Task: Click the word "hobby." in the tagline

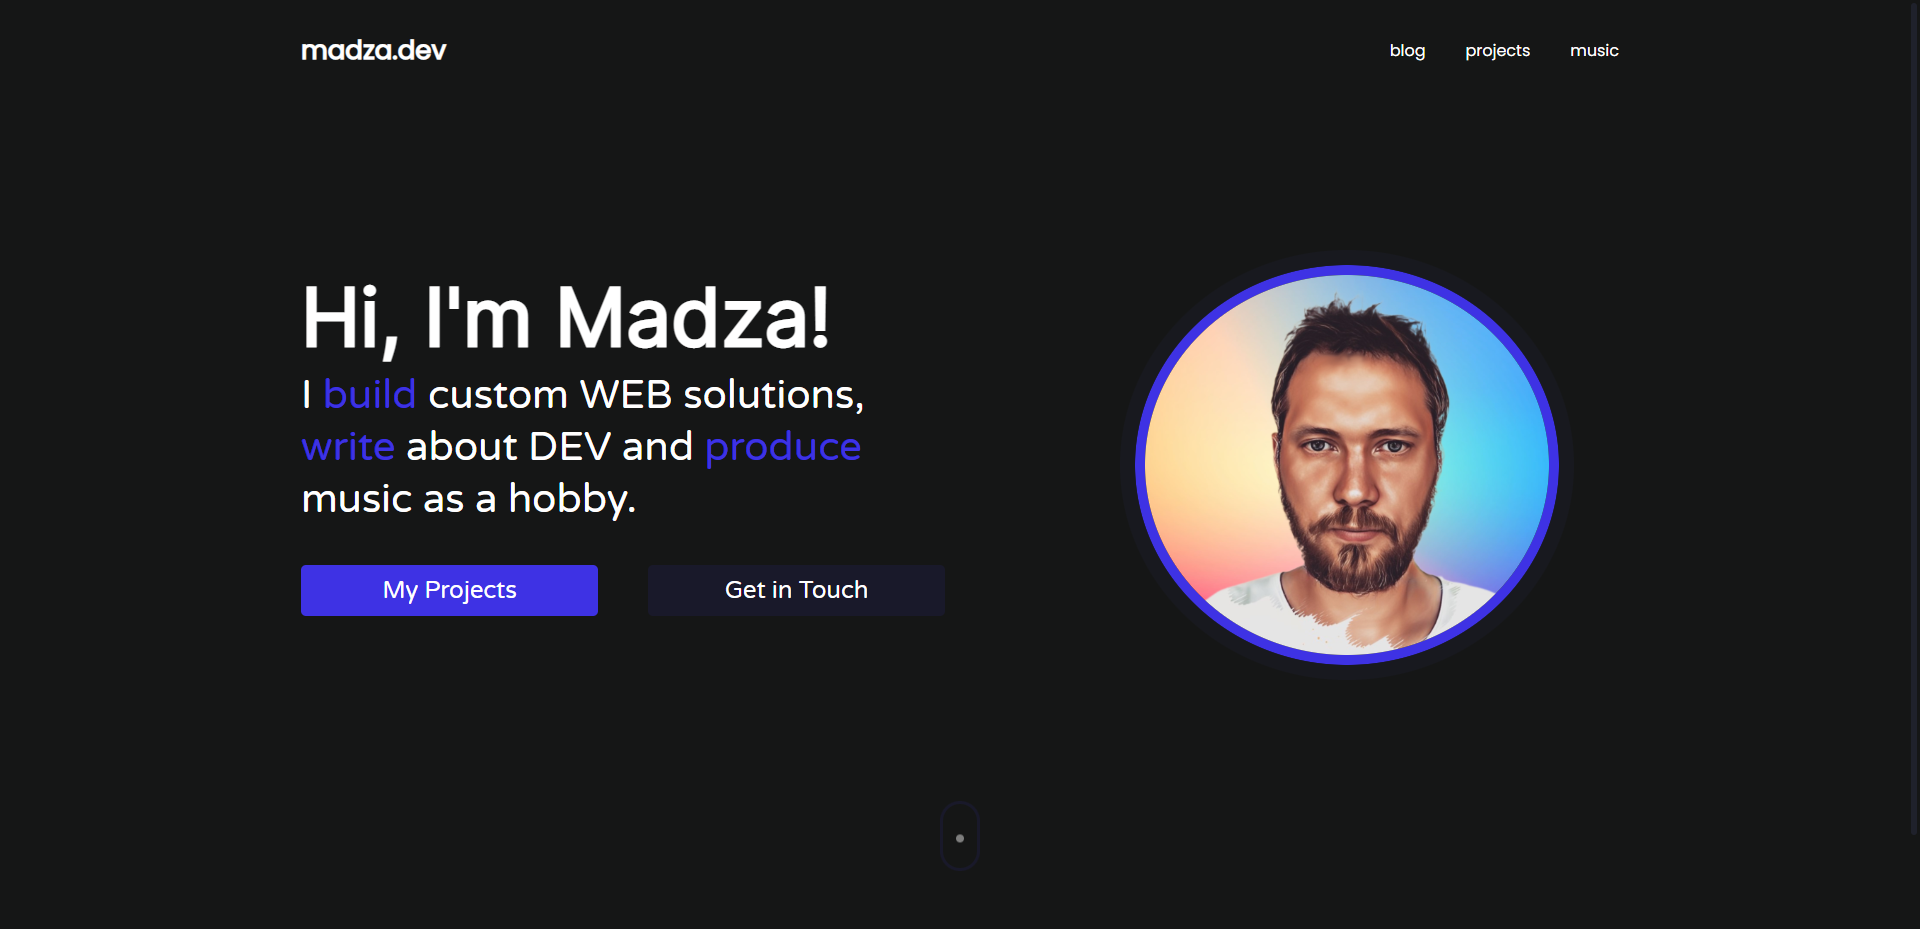Action: click(572, 499)
